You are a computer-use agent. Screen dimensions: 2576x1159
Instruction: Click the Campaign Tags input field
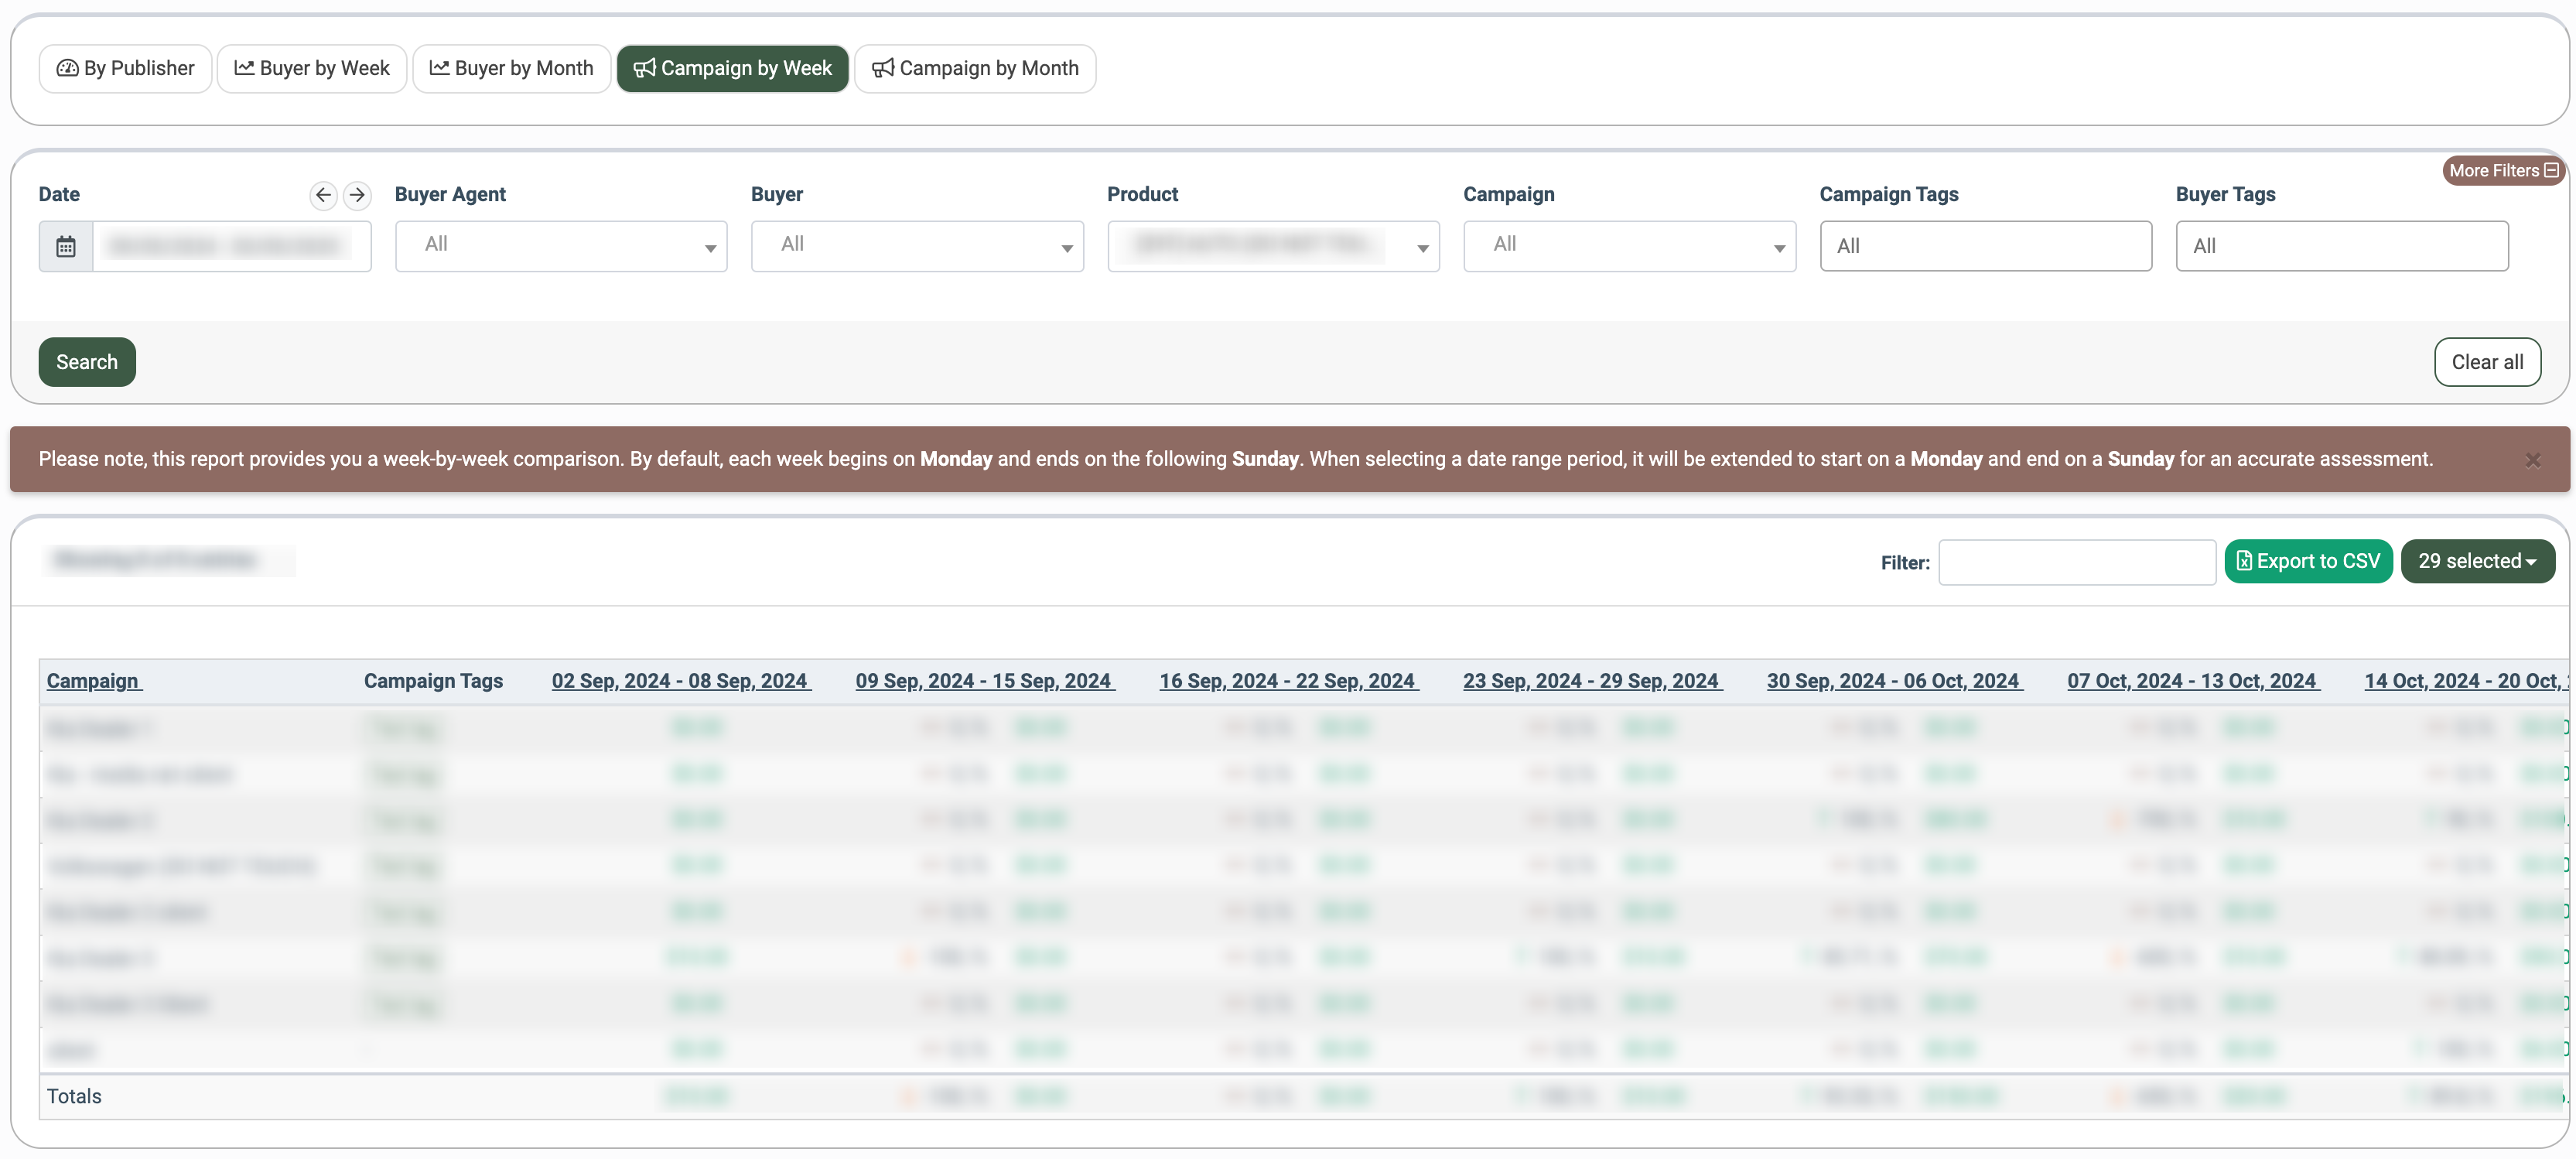coord(1984,246)
